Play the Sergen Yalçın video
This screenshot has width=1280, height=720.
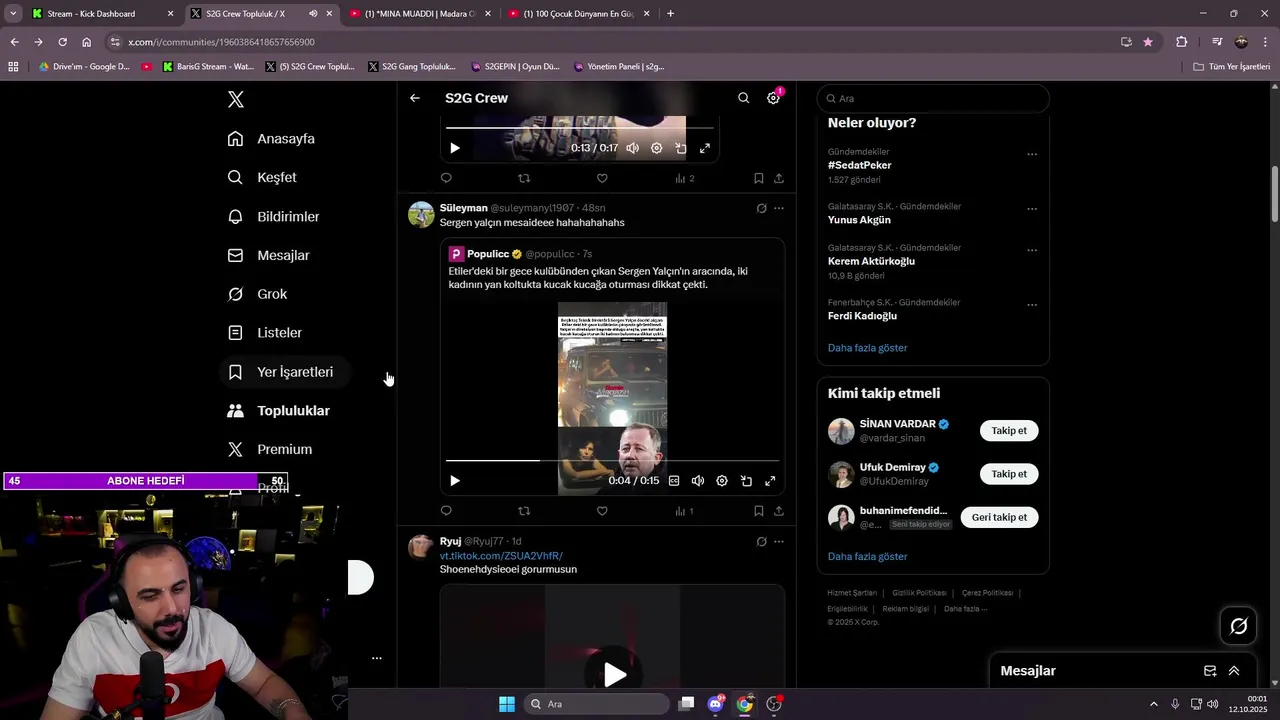[455, 481]
